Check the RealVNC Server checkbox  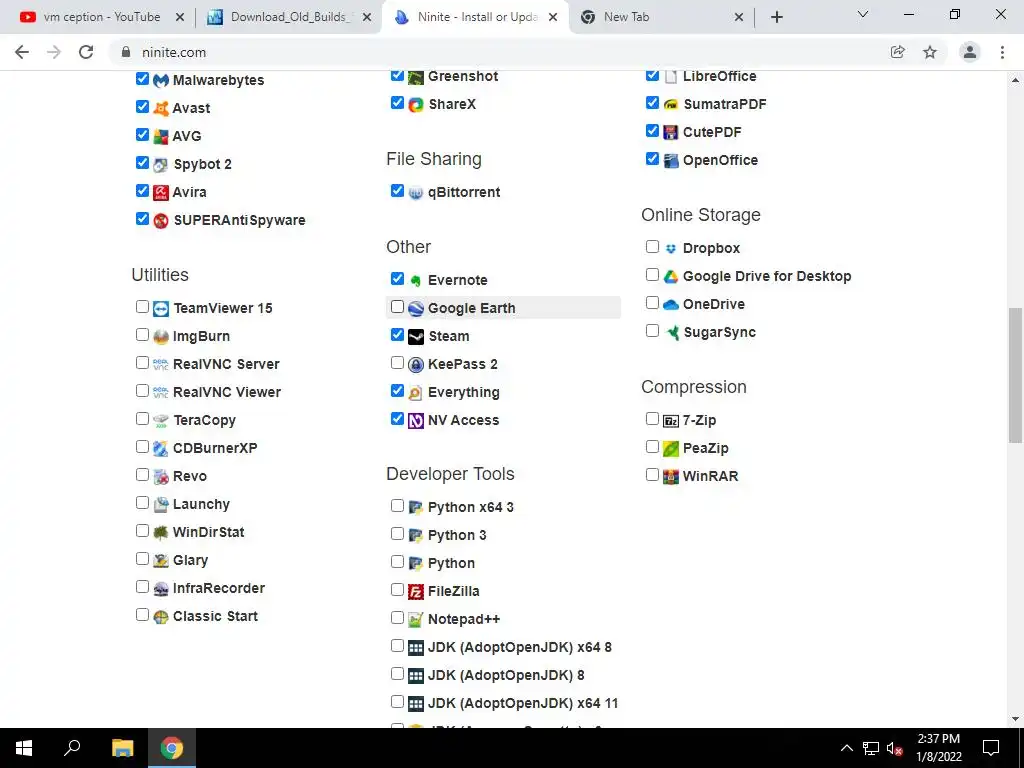(142, 362)
